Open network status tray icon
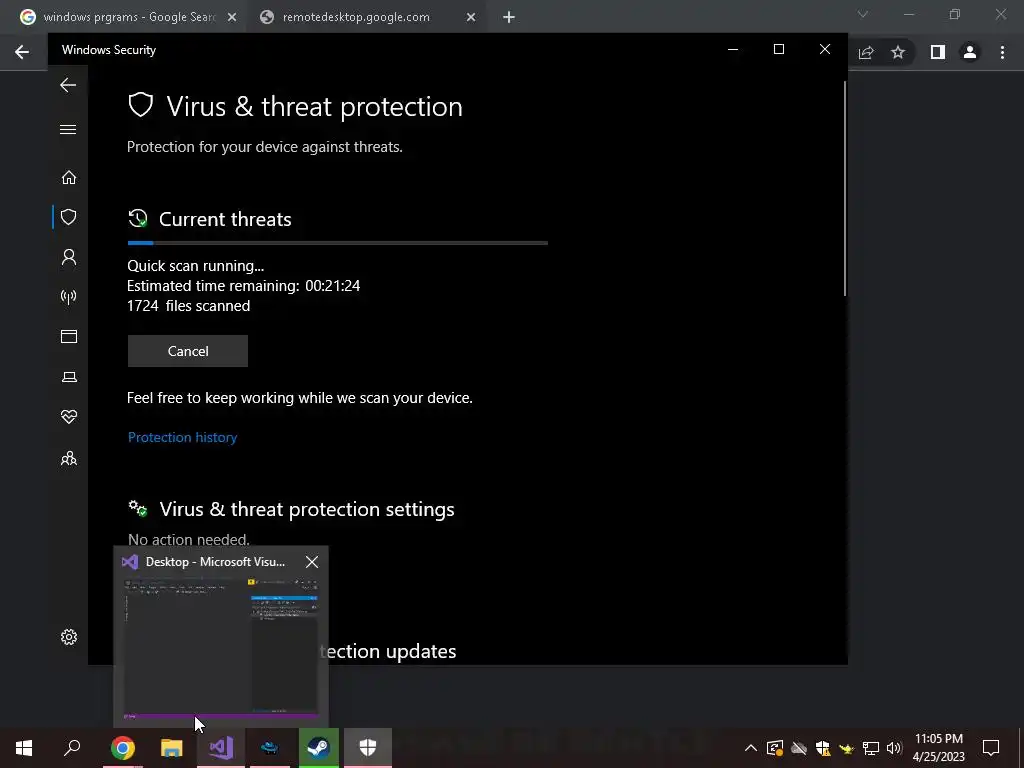 tap(871, 748)
